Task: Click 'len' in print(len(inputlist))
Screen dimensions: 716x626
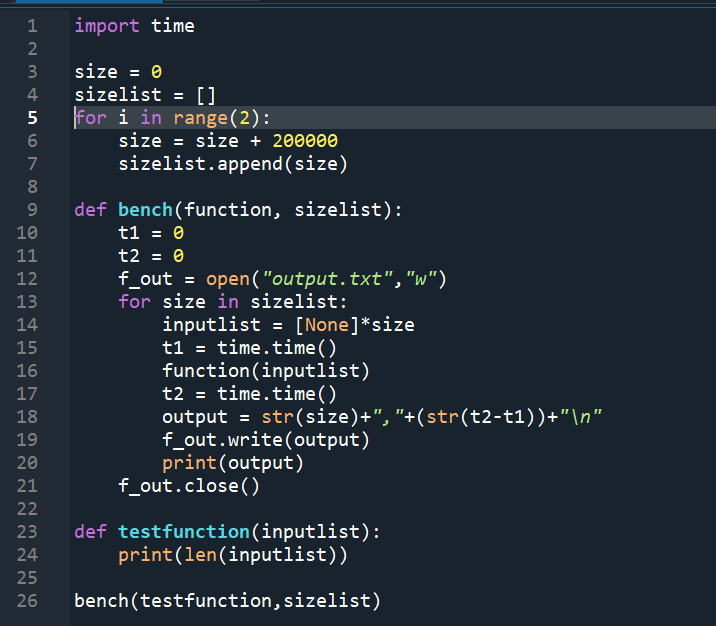Action: point(200,555)
